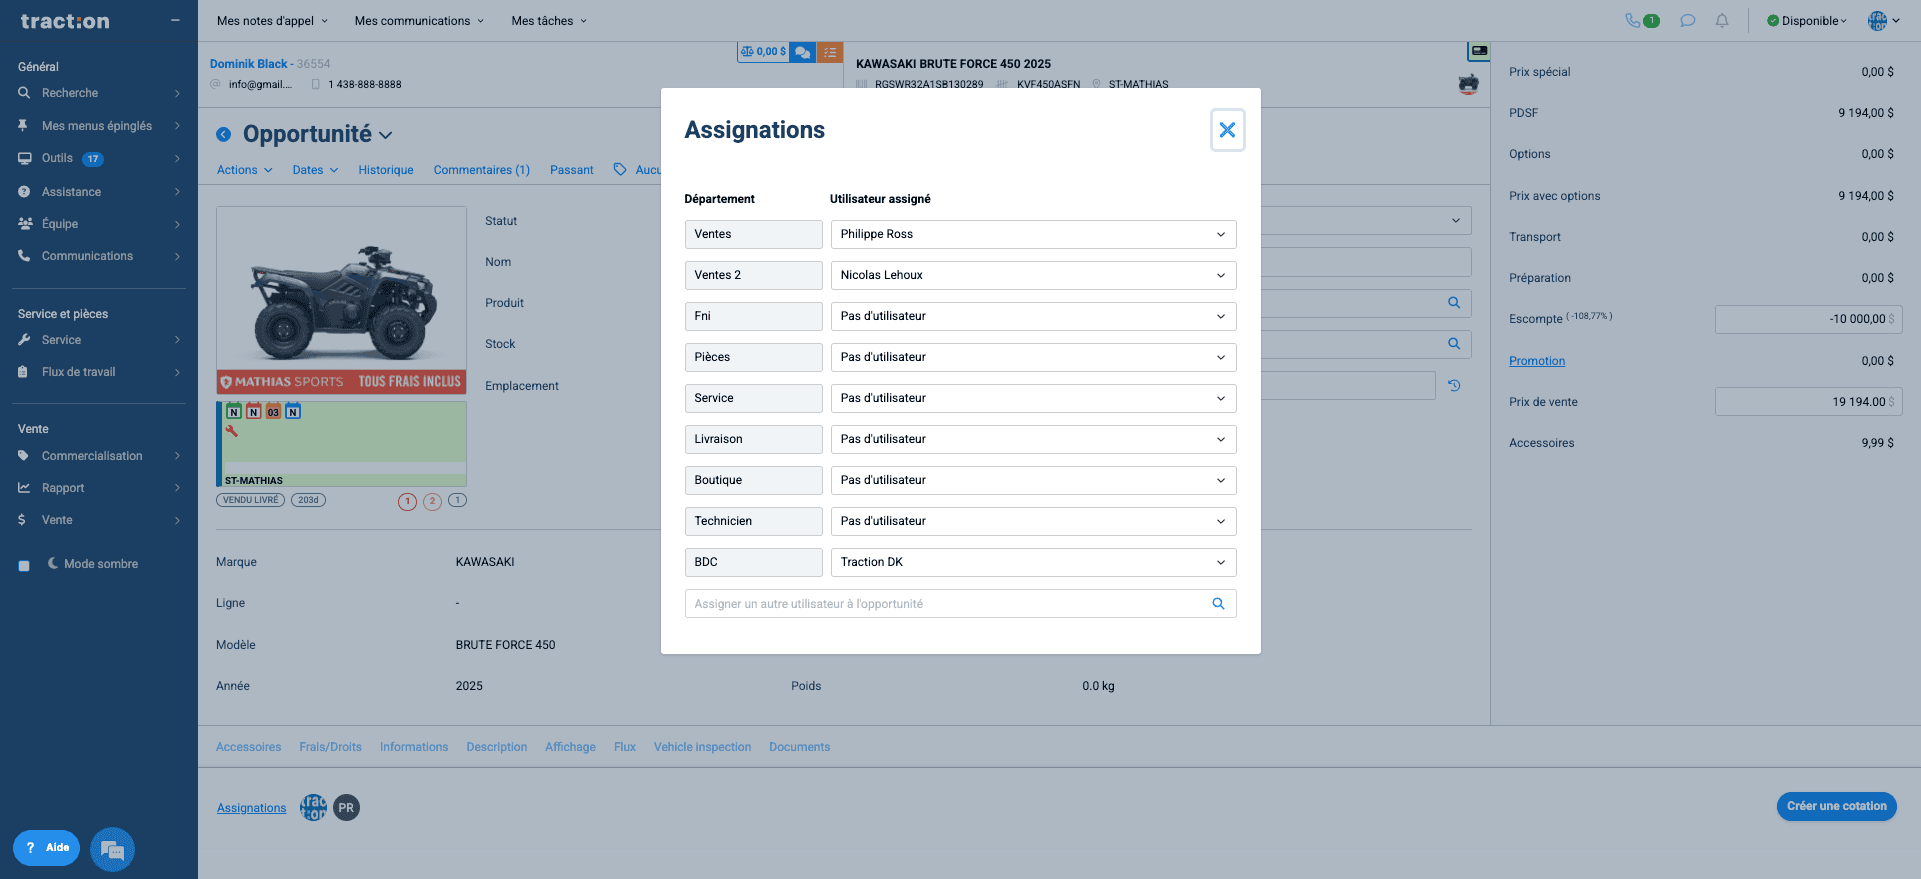This screenshot has height=879, width=1921.
Task: Switch to the Historique tab
Action: [x=386, y=170]
